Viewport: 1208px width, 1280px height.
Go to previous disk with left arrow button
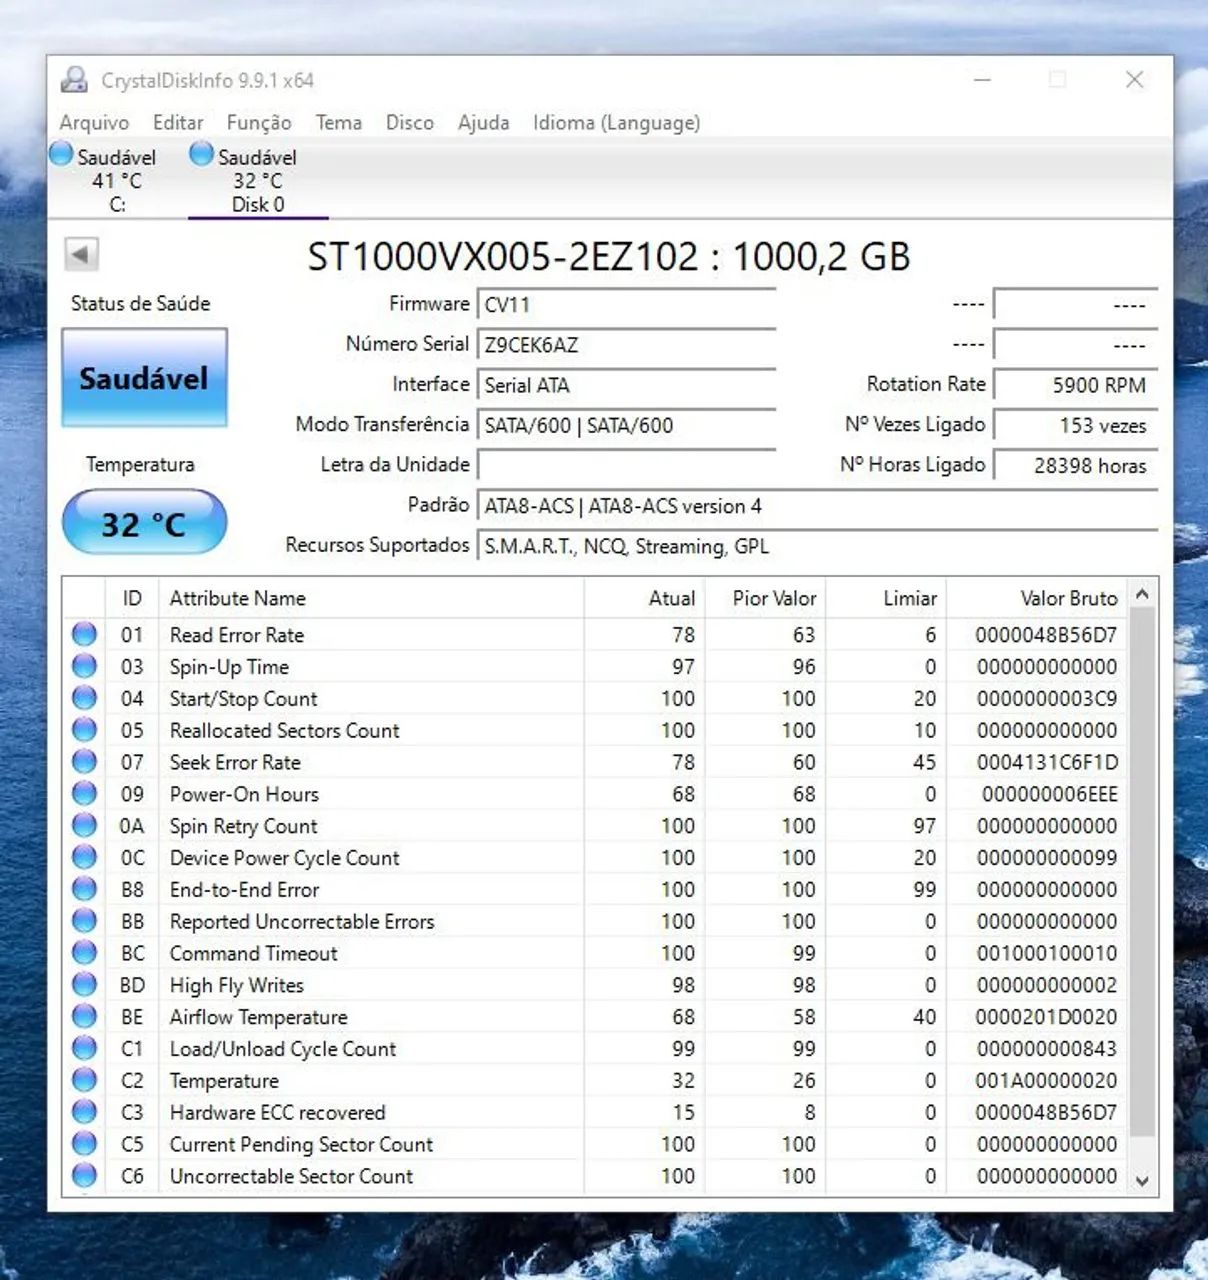point(81,254)
